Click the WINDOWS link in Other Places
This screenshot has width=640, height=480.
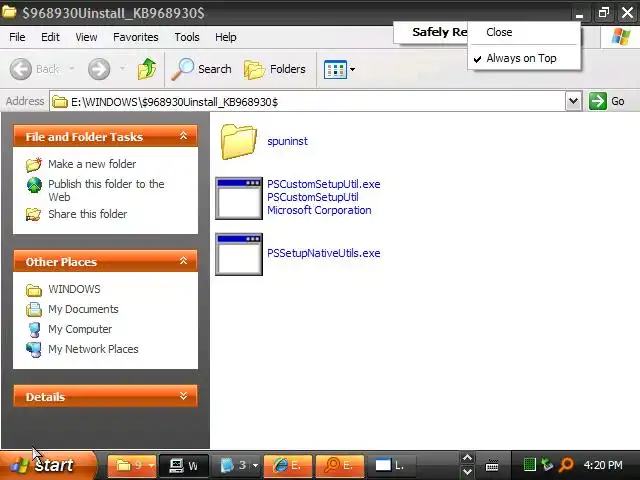74,289
